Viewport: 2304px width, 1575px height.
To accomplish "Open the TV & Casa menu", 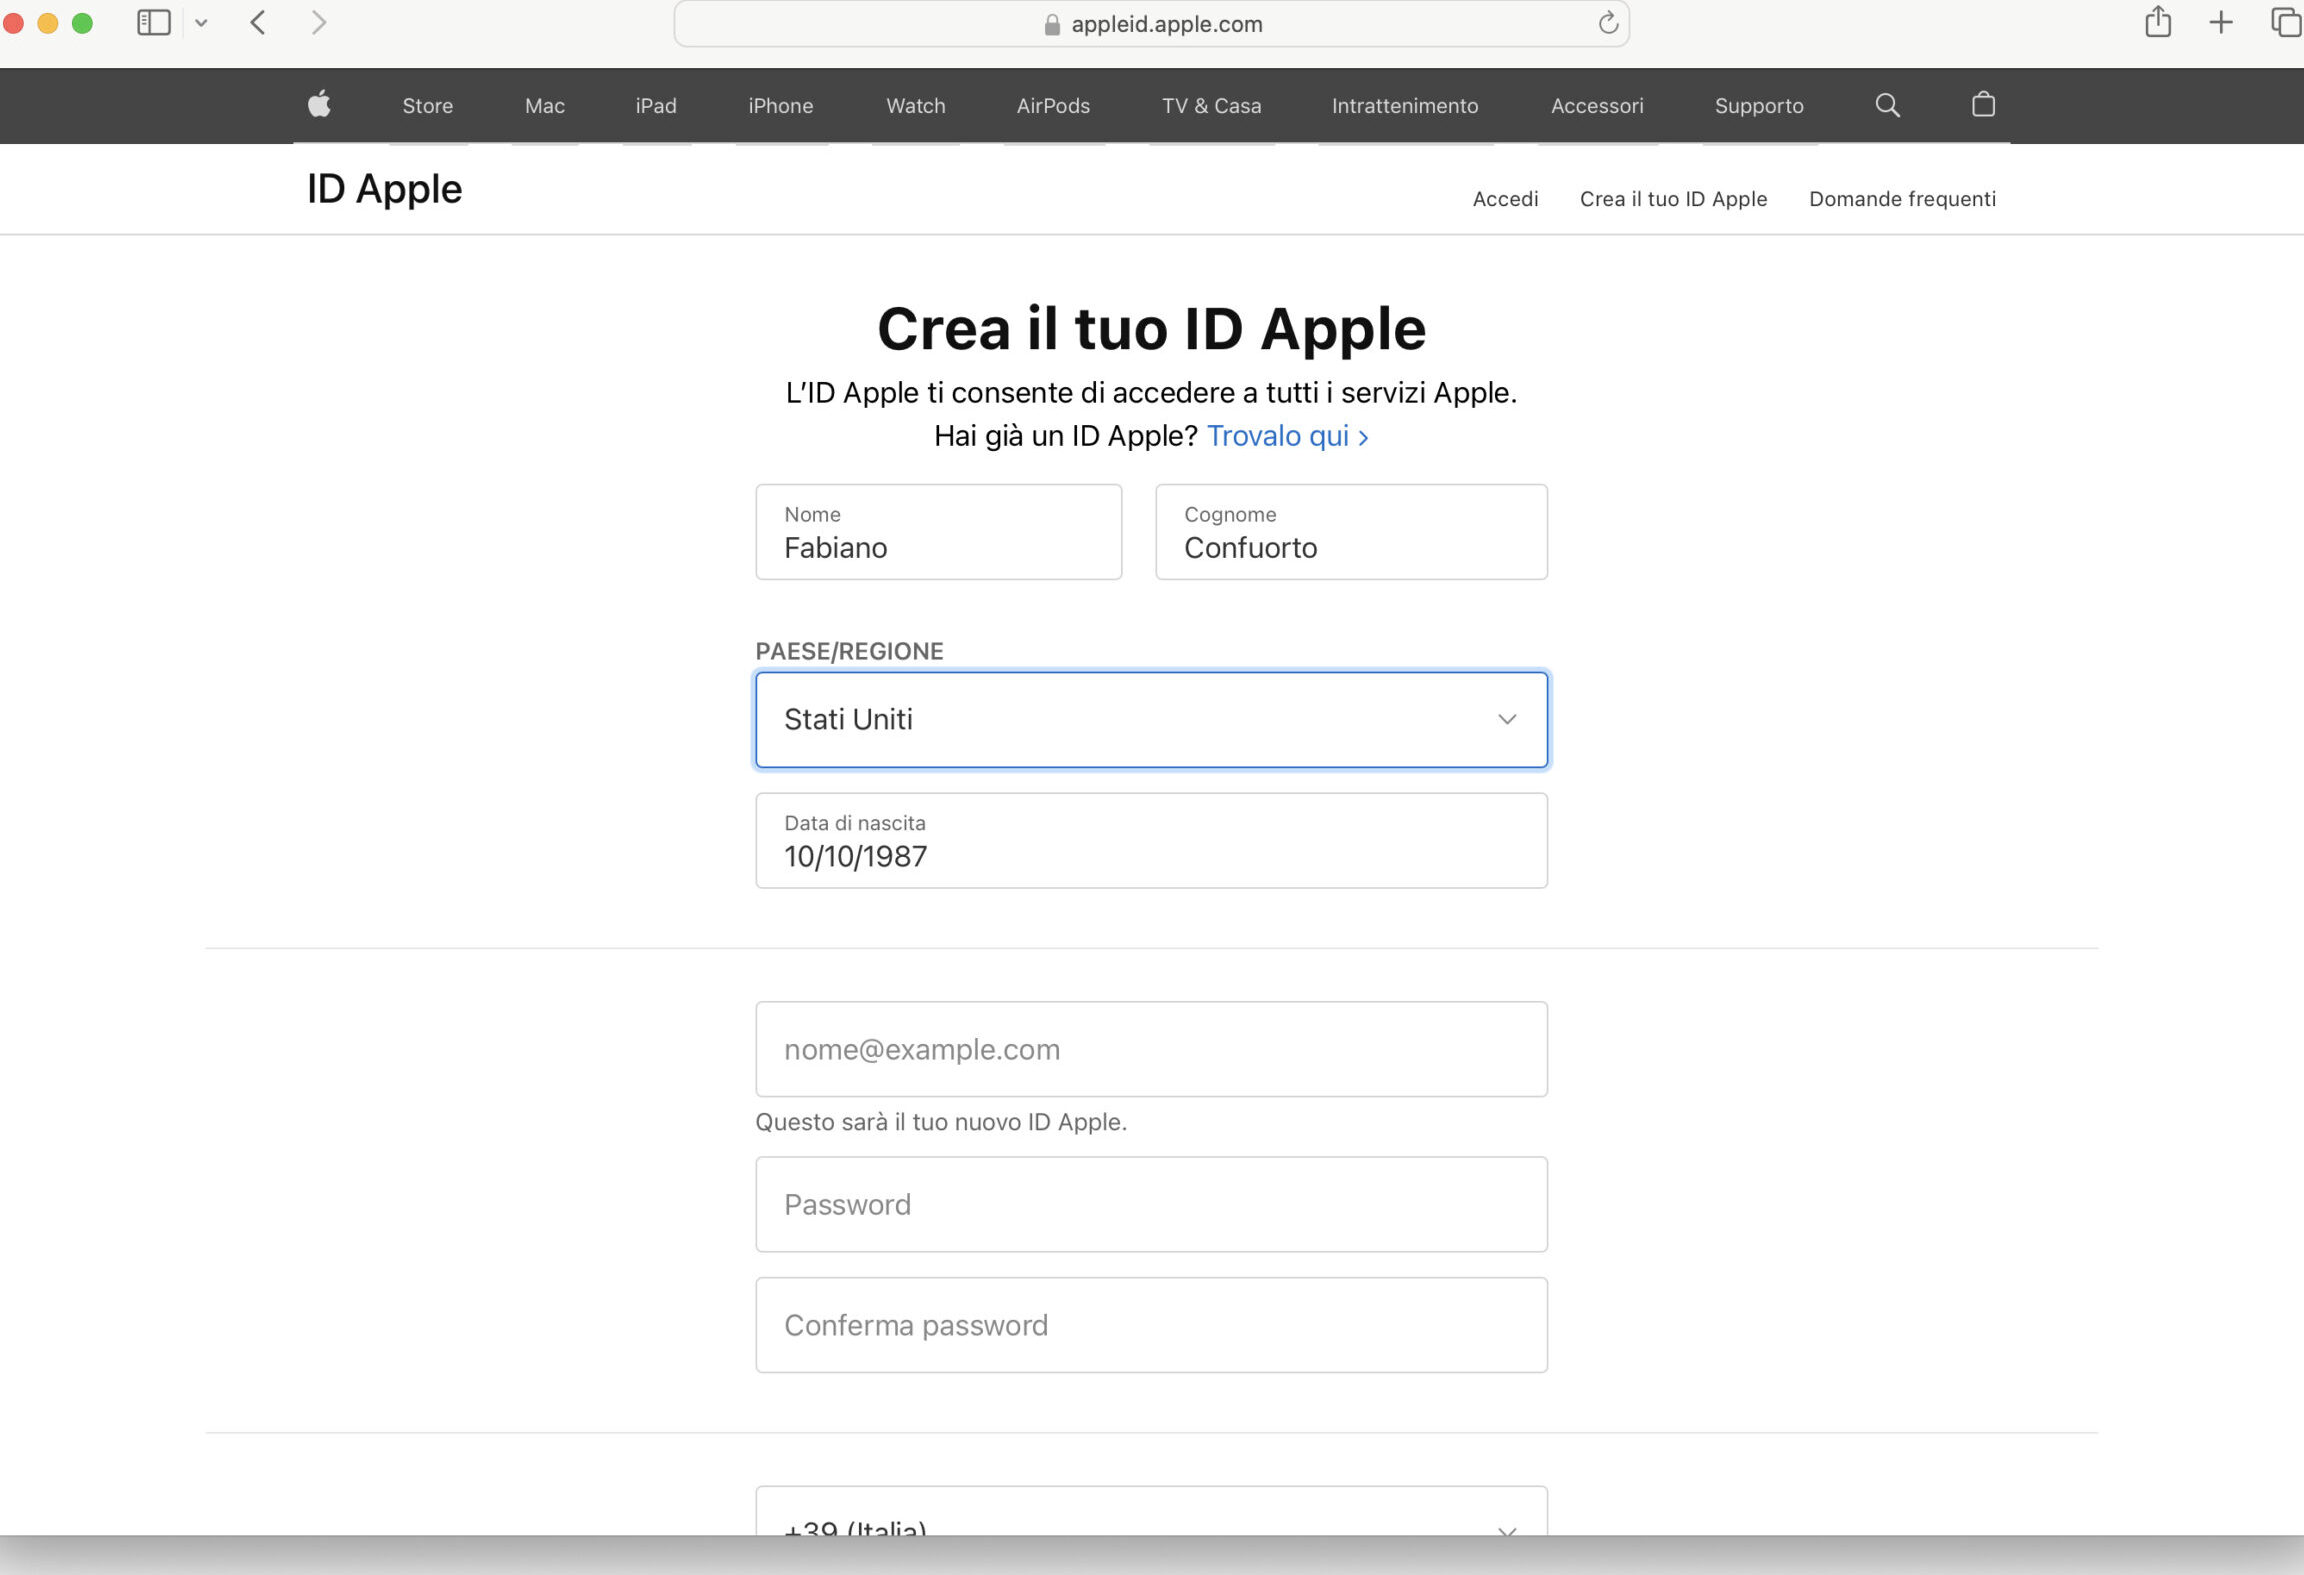I will [1212, 106].
